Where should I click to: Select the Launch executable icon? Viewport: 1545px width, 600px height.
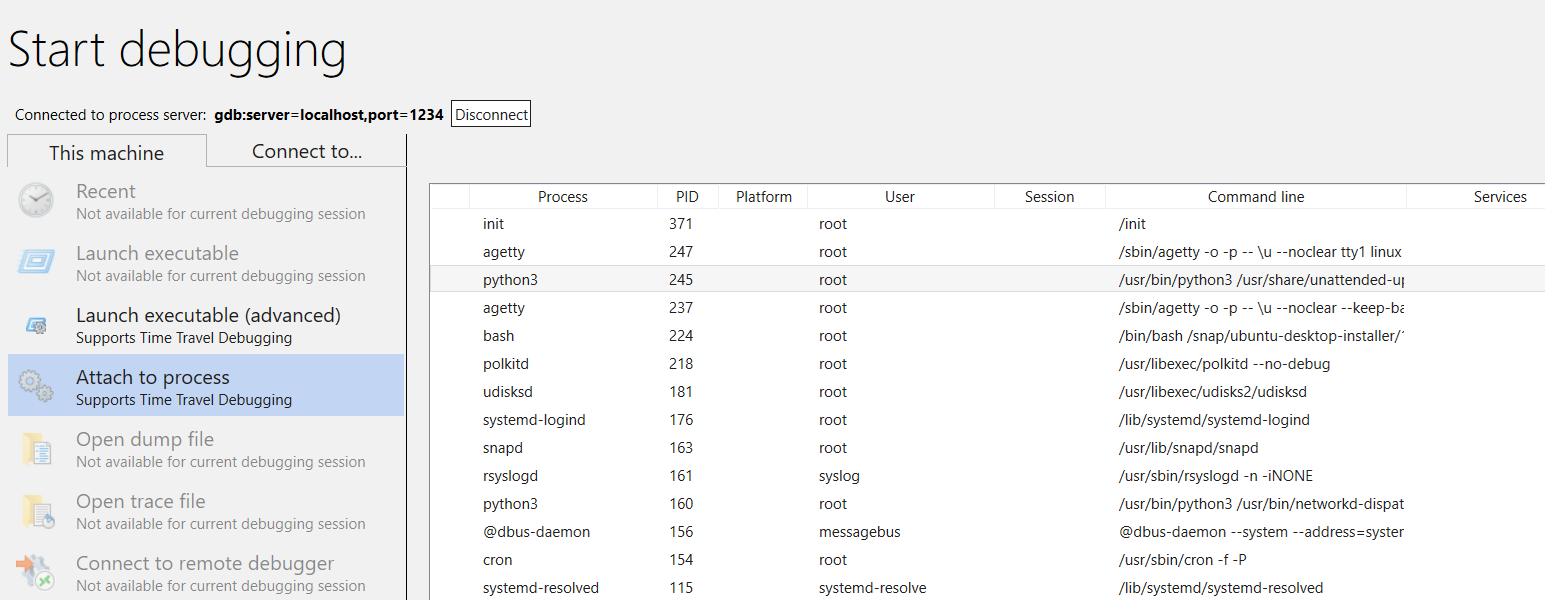tap(34, 262)
